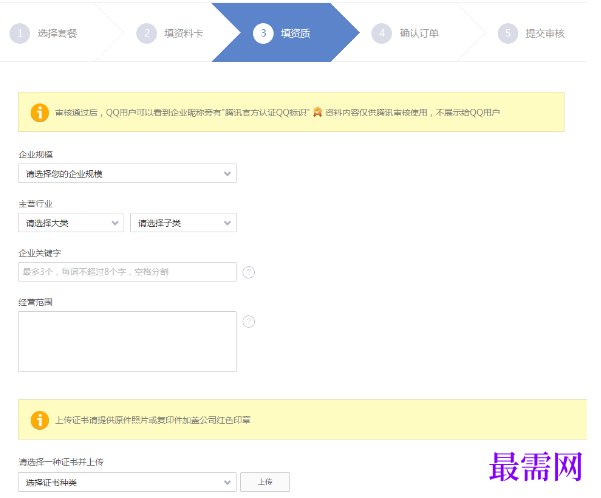Click the 主营行业 label
Screen dimensions: 601x498
click(36, 204)
